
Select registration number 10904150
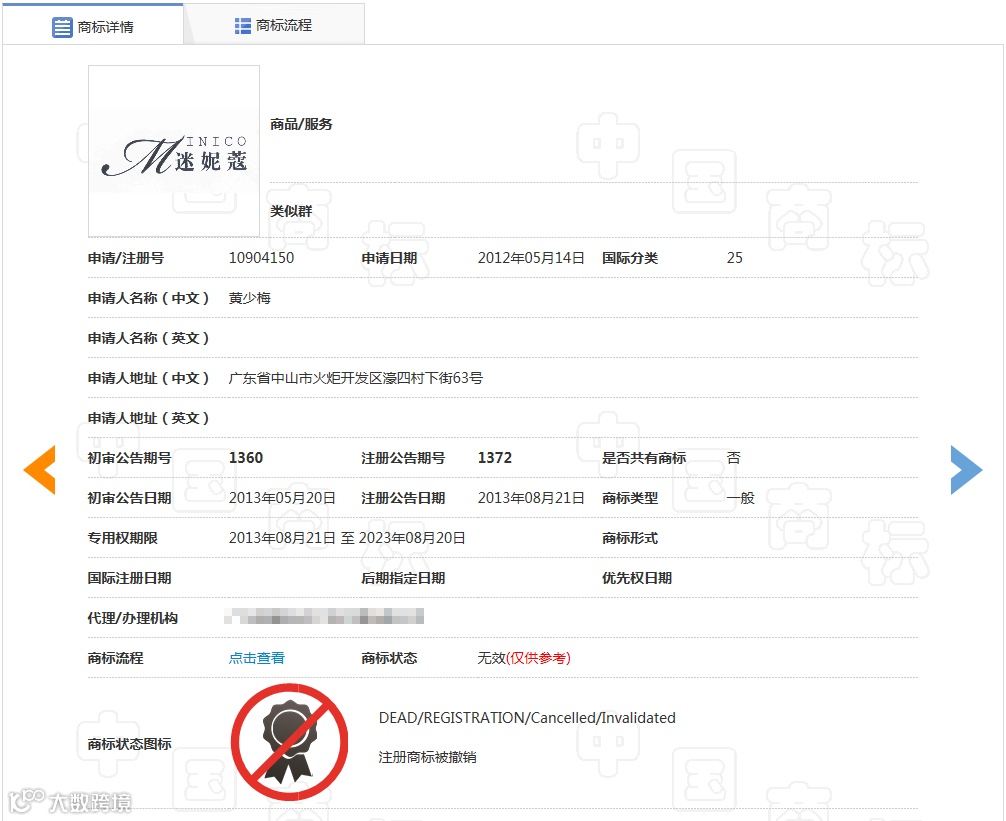point(261,258)
